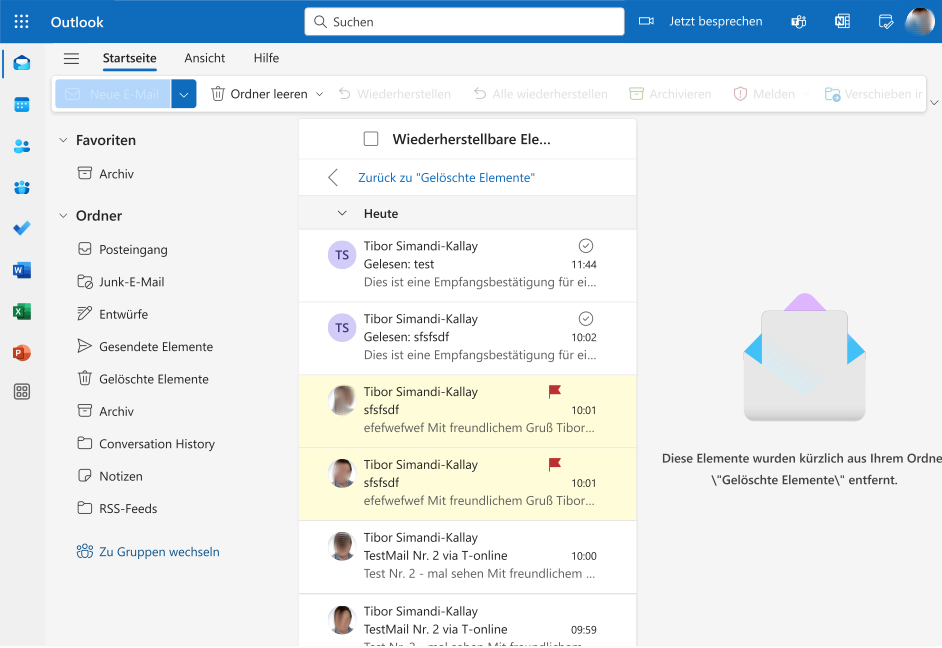Toggle the hamburger navigation pane button
The height and width of the screenshot is (648, 942).
(71, 59)
